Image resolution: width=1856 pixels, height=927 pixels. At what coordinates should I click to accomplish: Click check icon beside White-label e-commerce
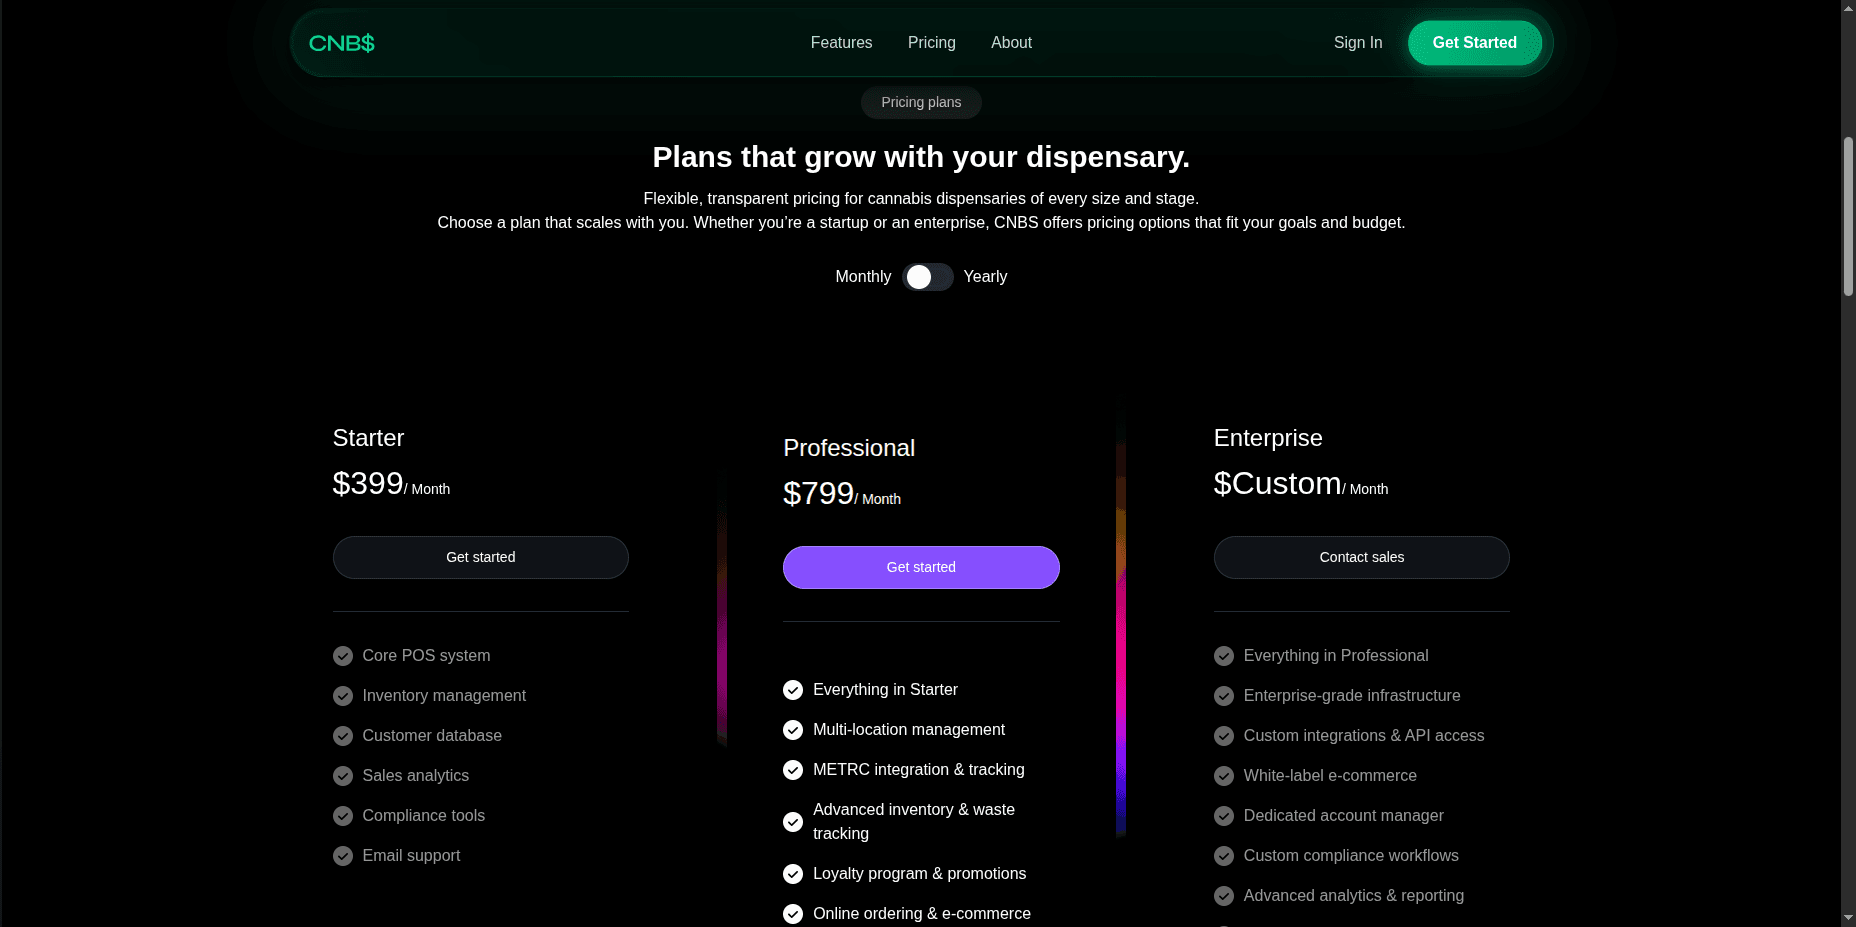(x=1224, y=776)
